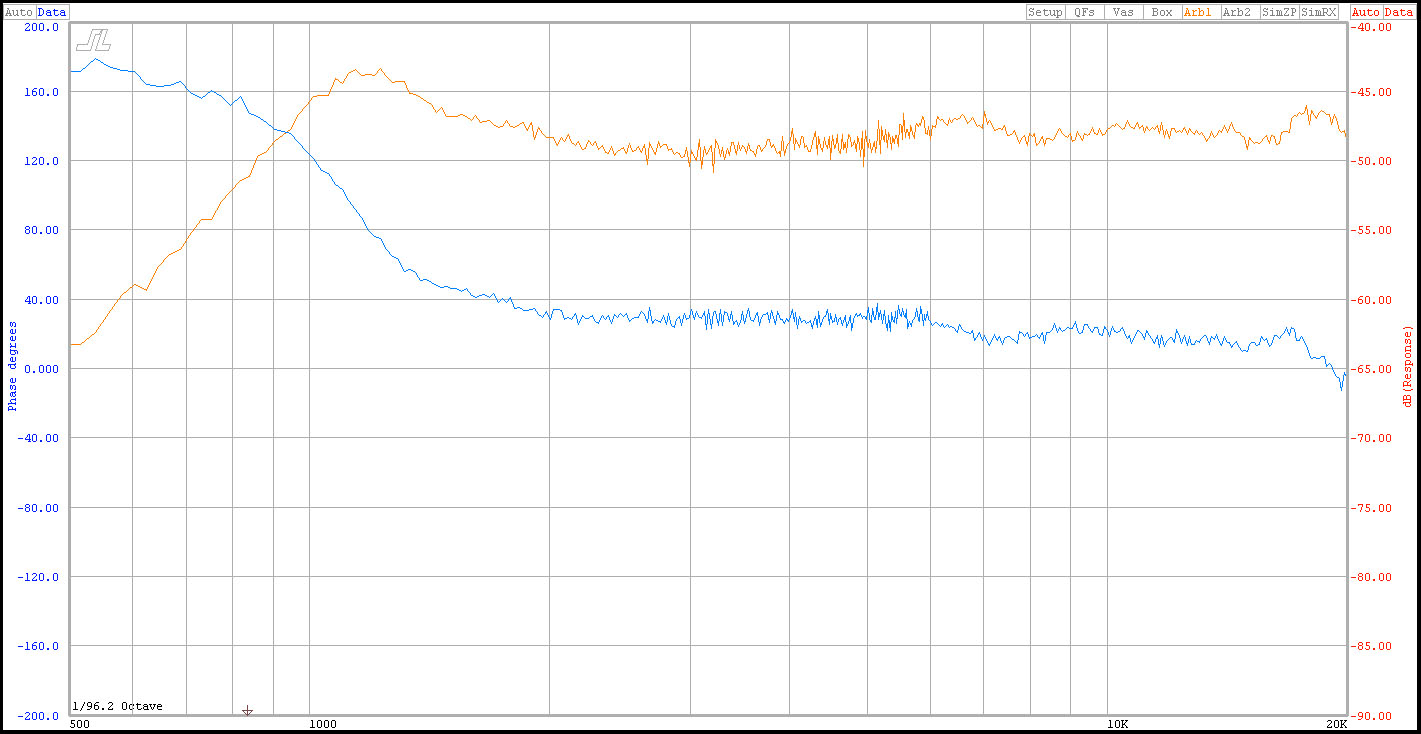Click the right axis Auto button

pos(1366,12)
